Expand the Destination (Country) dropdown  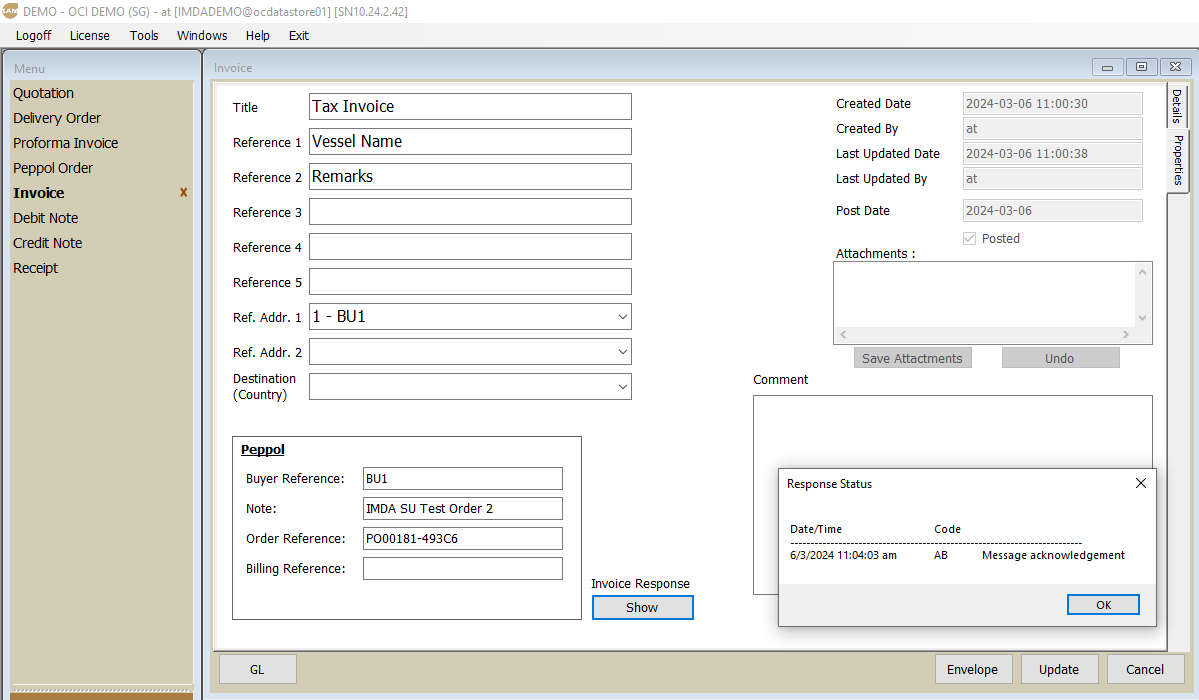(622, 386)
